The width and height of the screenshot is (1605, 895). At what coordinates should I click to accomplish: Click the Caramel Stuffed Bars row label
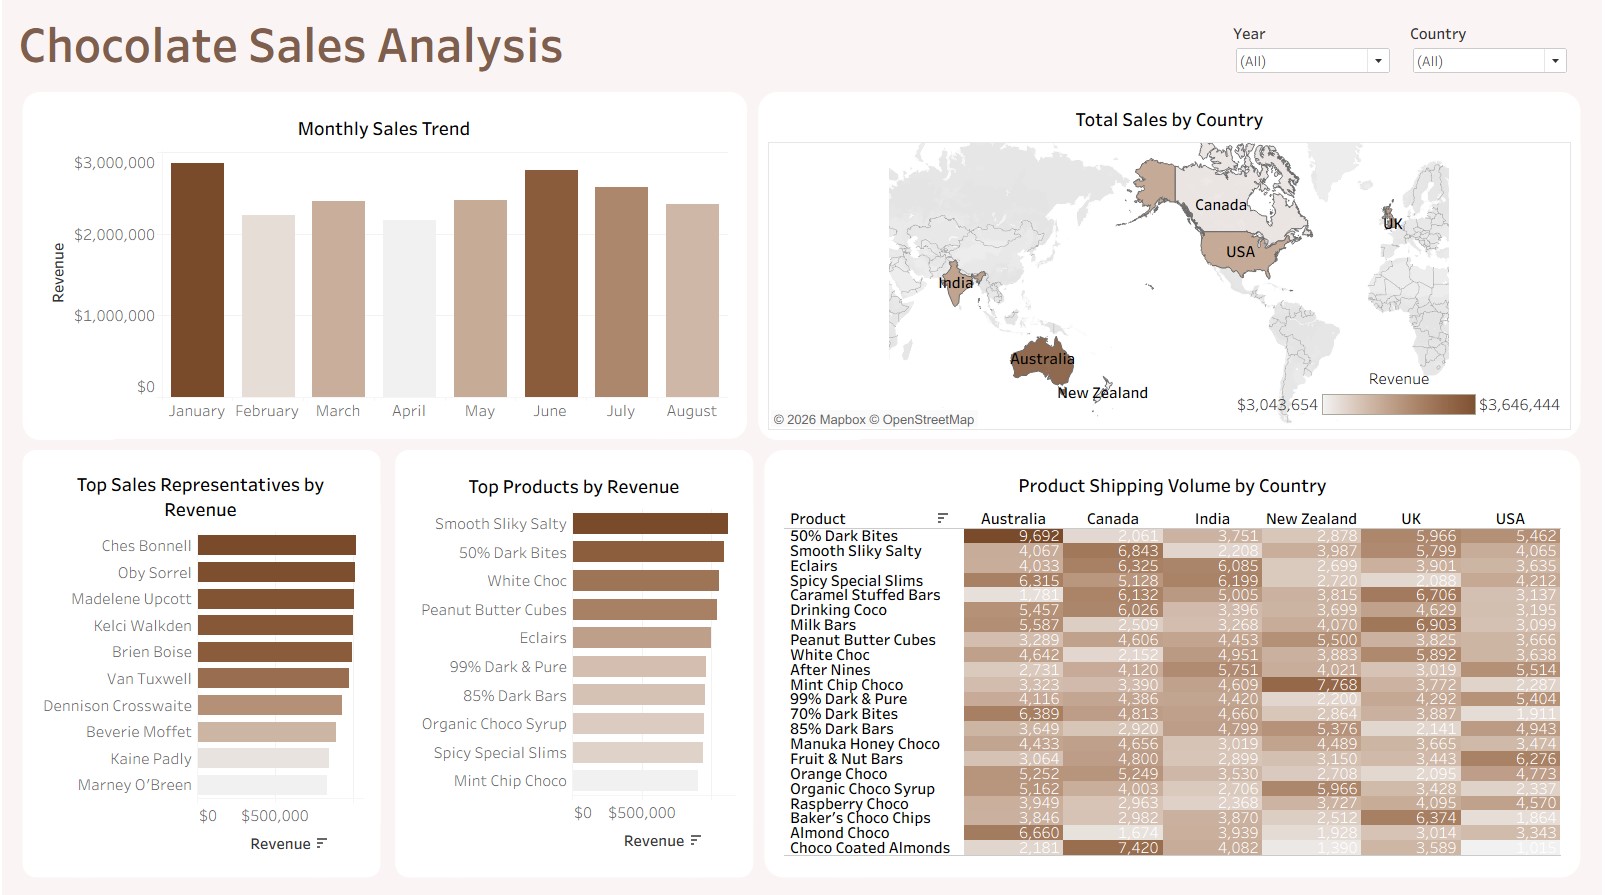(x=865, y=595)
